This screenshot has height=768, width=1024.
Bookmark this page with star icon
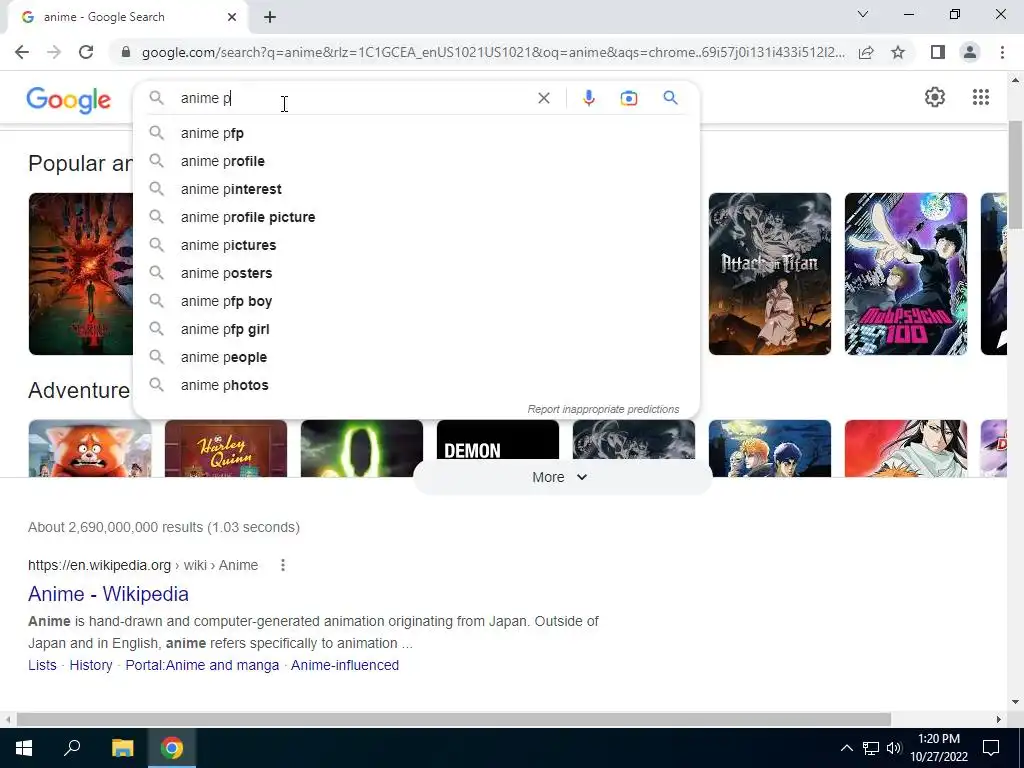pos(899,52)
